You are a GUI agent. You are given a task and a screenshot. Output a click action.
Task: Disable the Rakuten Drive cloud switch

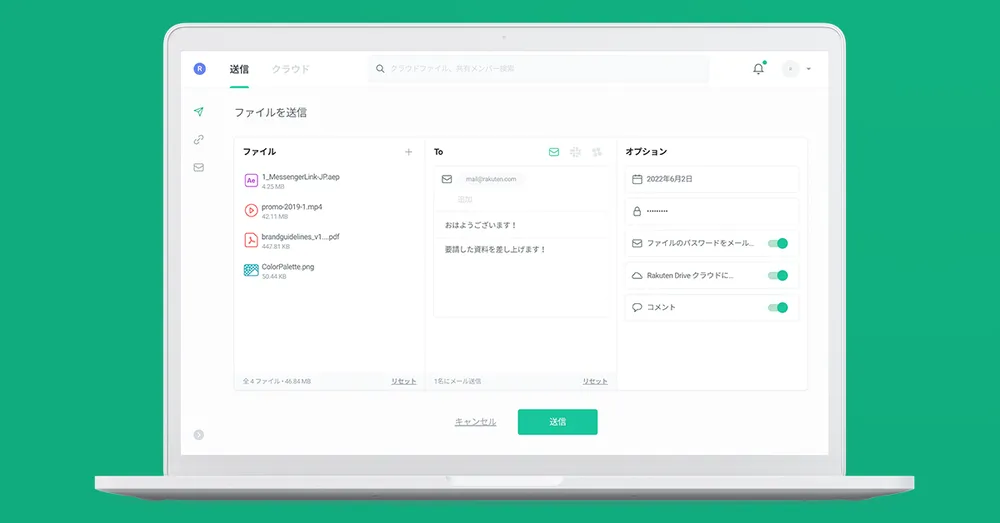coord(777,275)
